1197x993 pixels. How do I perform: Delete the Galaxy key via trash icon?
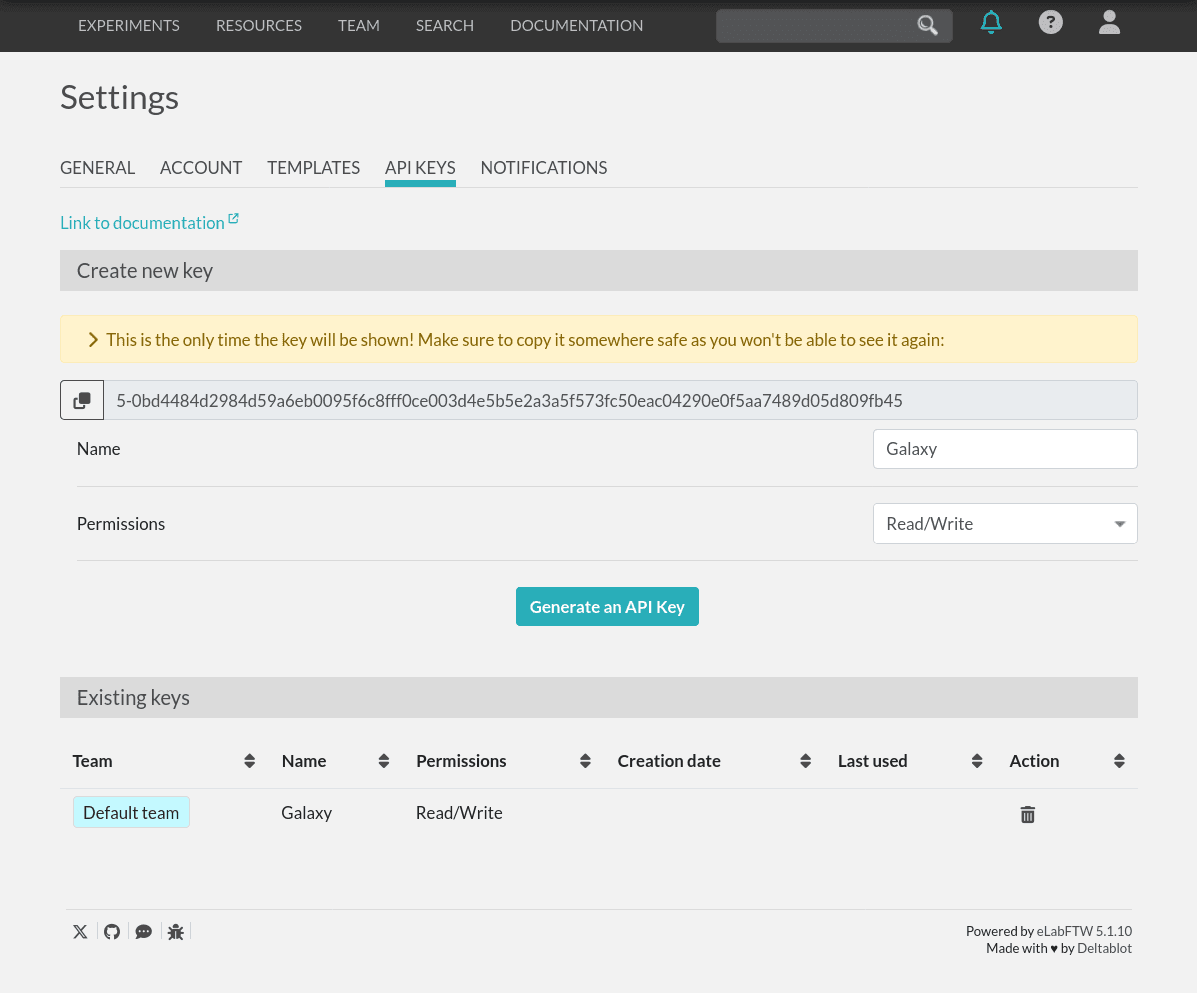point(1027,814)
